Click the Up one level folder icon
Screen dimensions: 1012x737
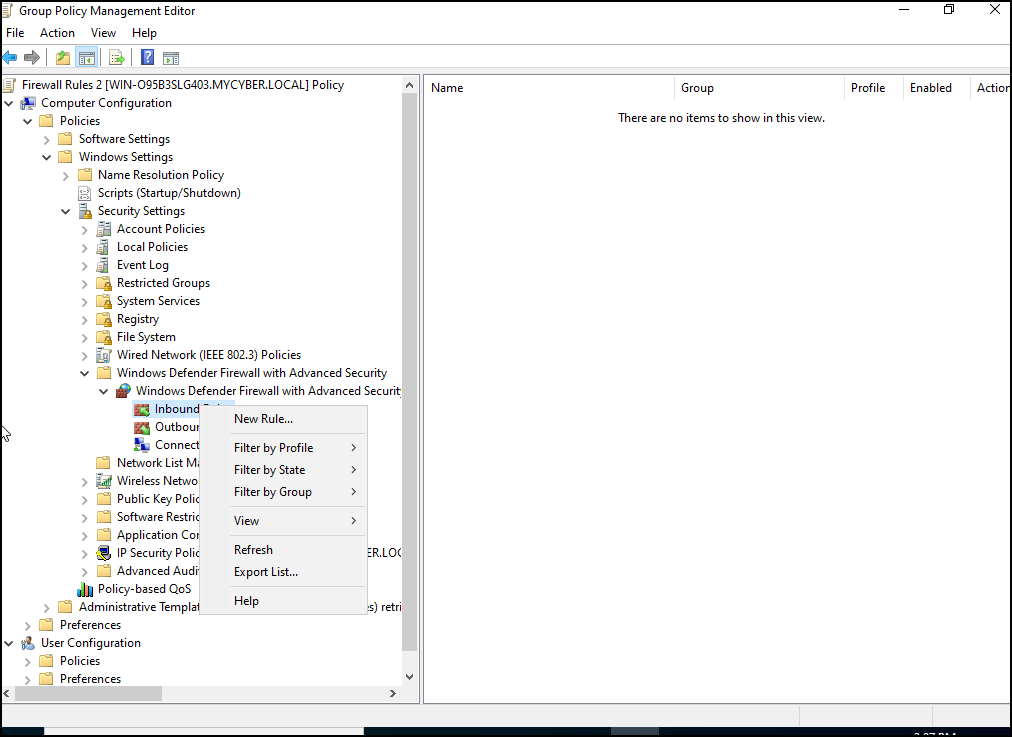(x=63, y=58)
